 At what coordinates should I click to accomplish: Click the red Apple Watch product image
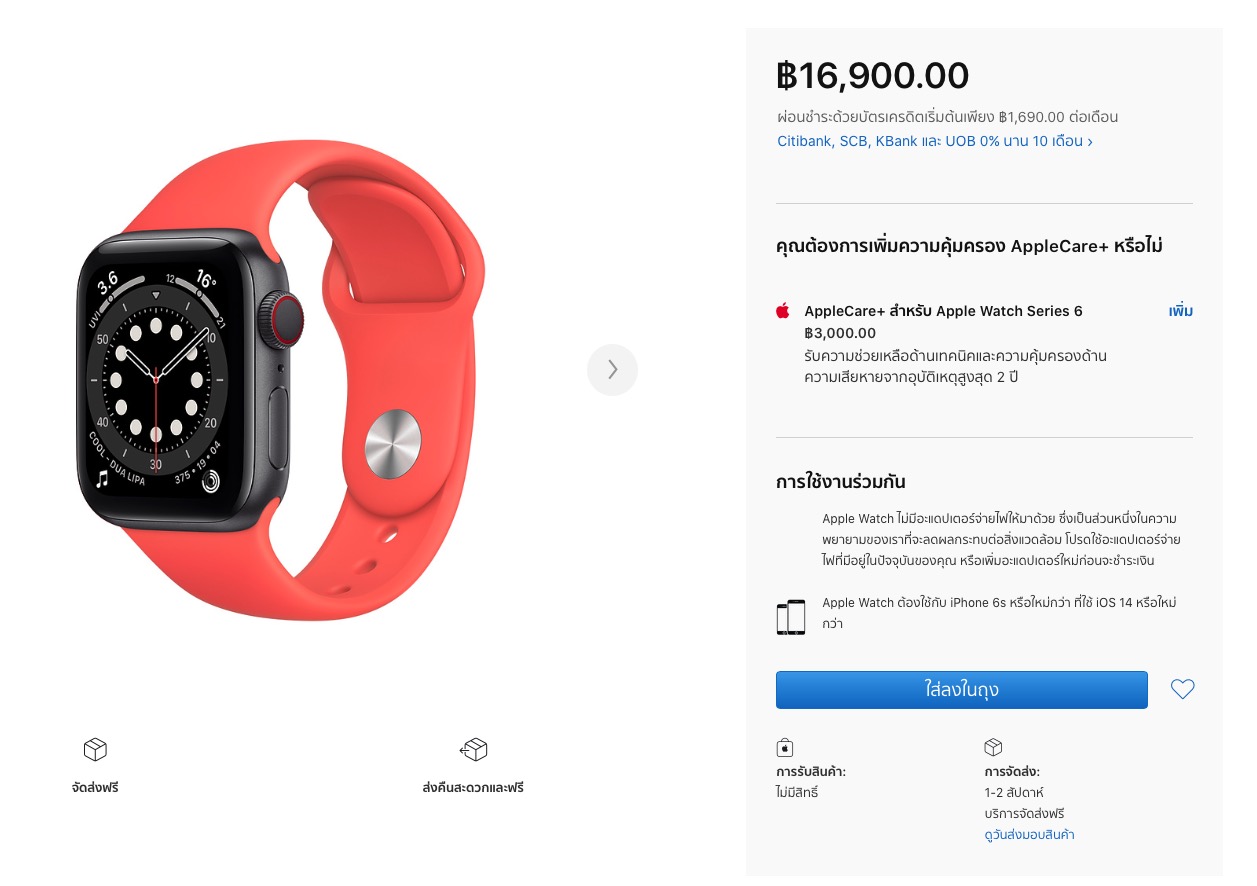point(282,380)
